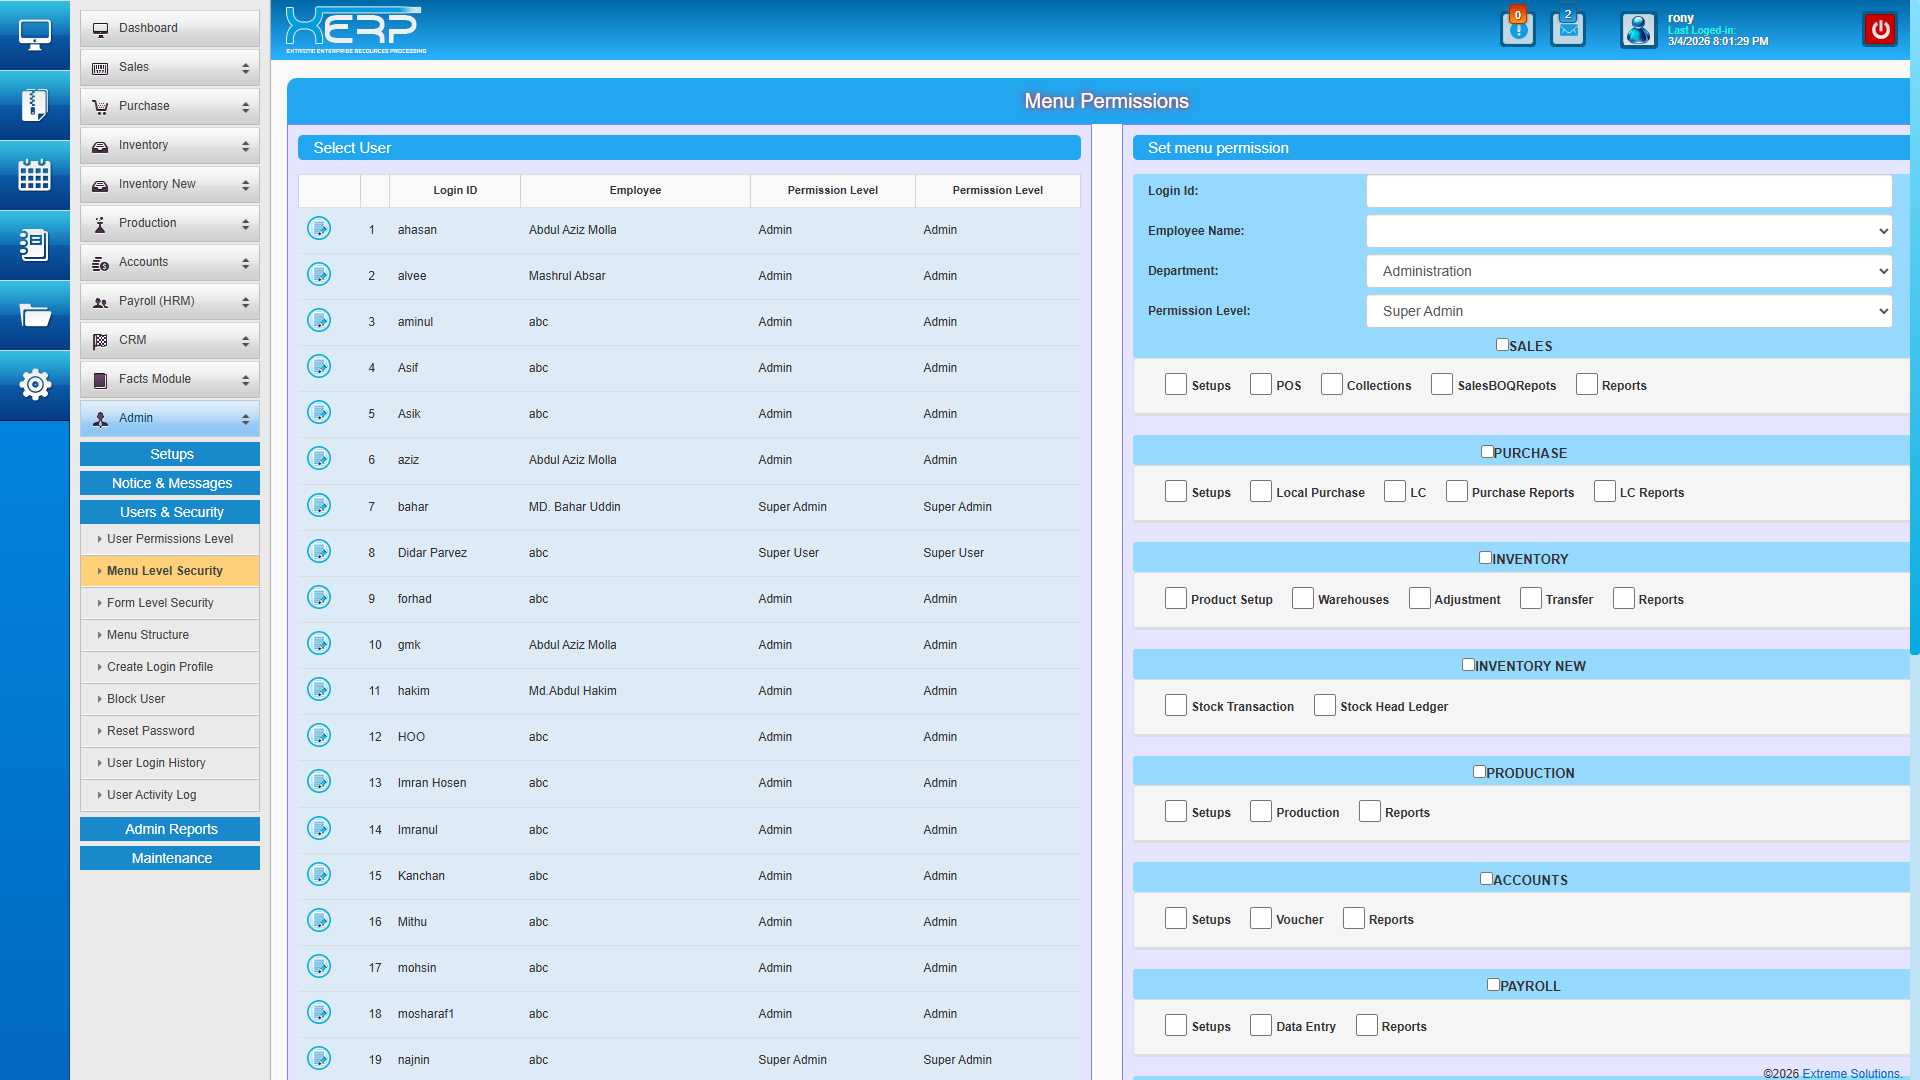
Task: Click the Login Id input field
Action: pyautogui.click(x=1628, y=191)
